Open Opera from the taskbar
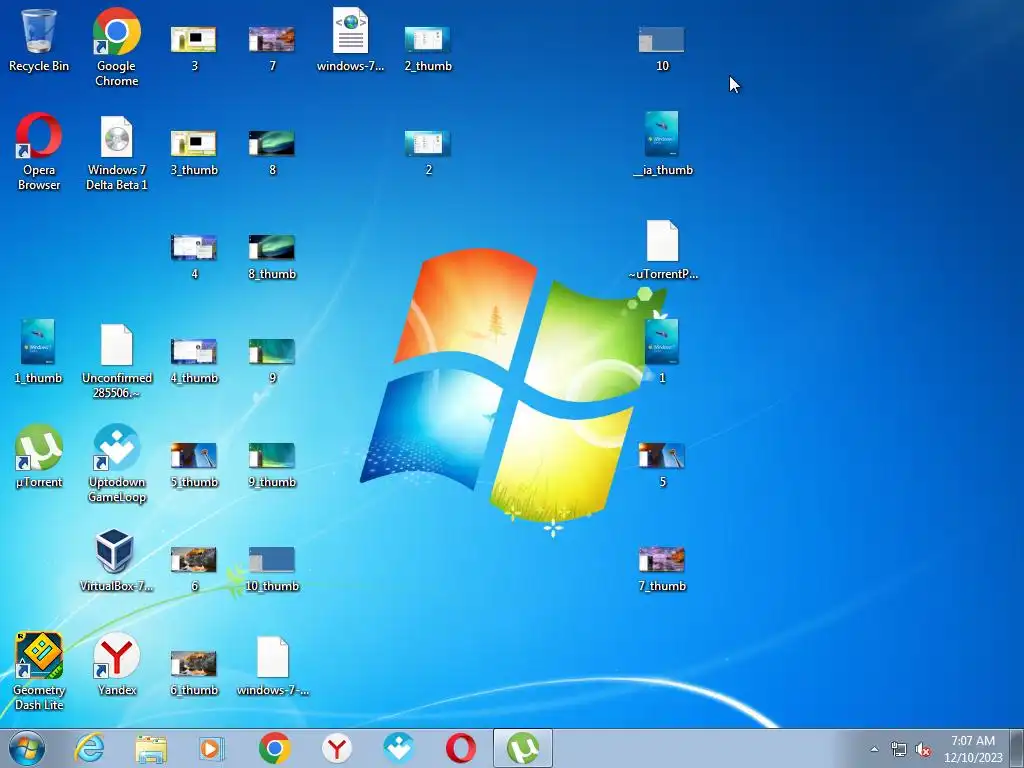This screenshot has width=1024, height=768. pyautogui.click(x=460, y=748)
